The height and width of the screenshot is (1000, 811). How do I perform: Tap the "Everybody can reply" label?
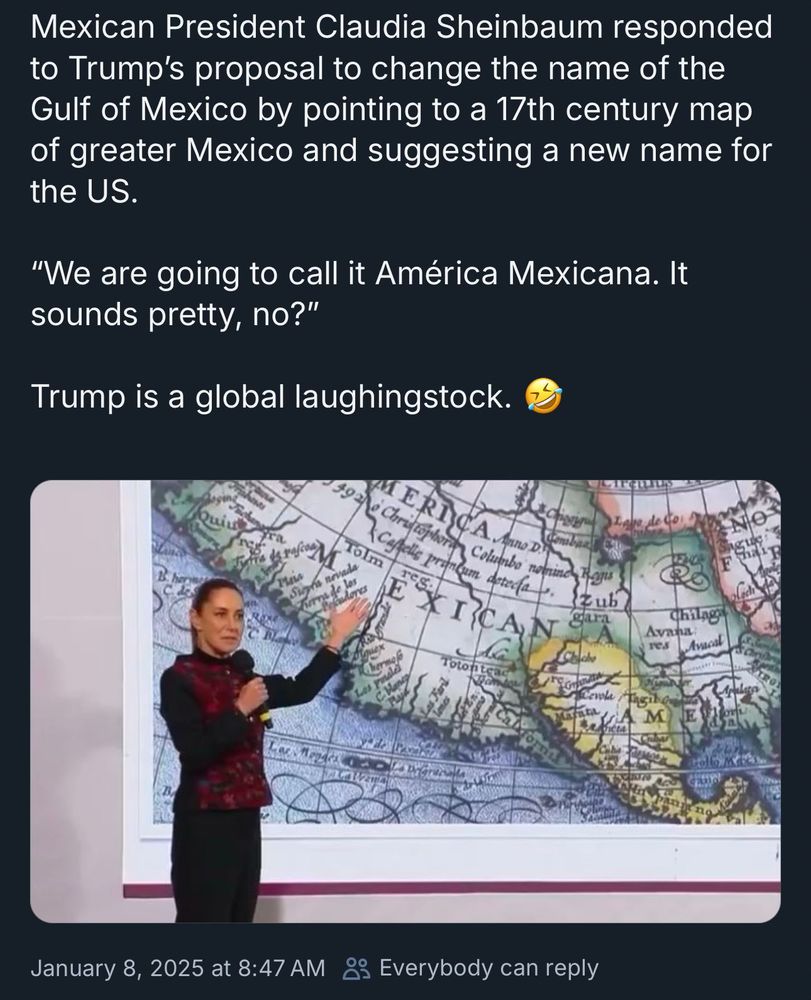tap(489, 968)
